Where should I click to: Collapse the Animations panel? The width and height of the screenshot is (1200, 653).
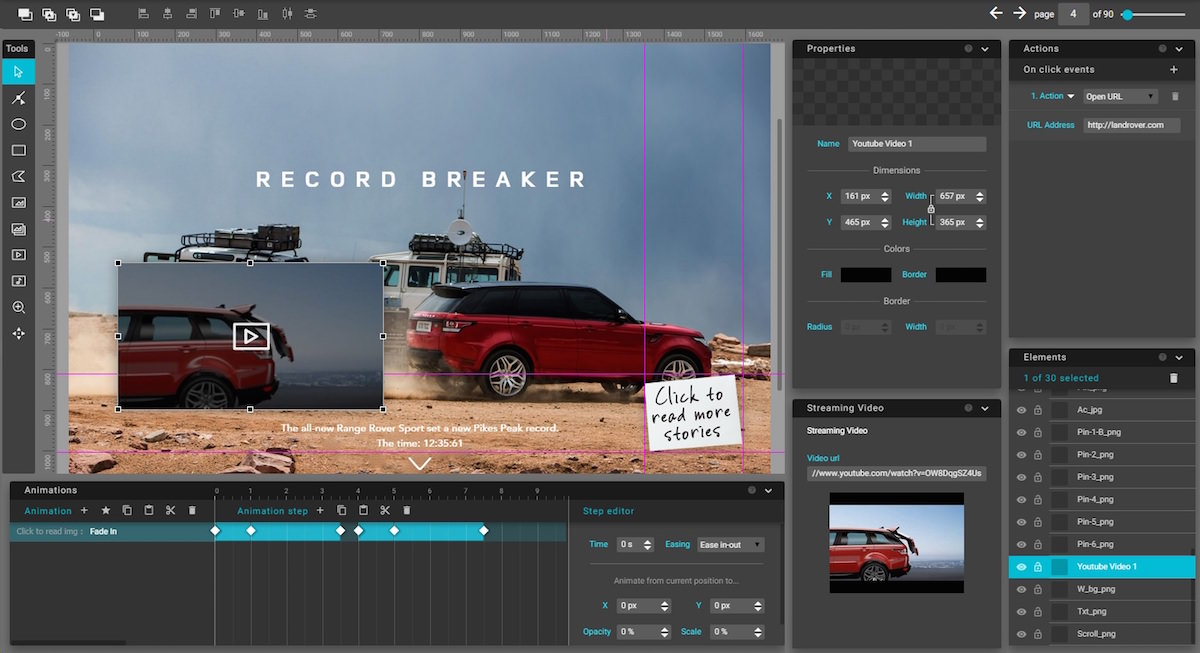click(x=768, y=490)
